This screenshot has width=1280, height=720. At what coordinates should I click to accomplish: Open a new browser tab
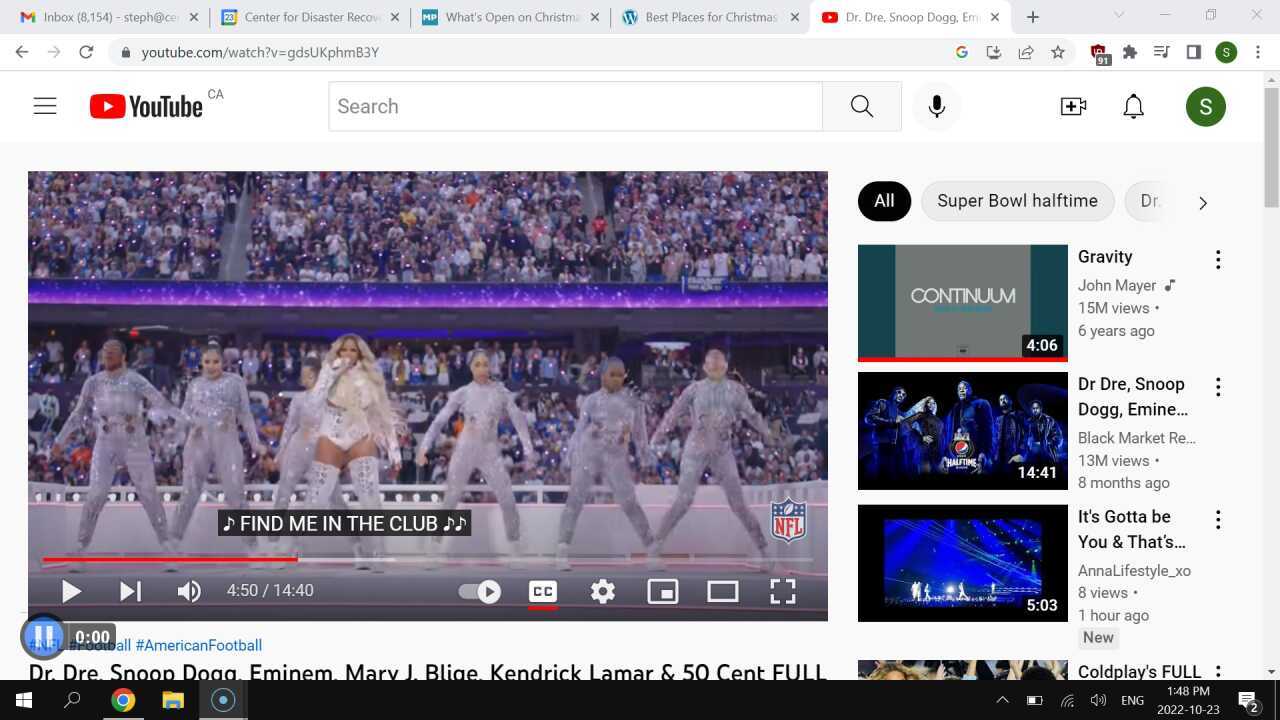[x=1033, y=17]
